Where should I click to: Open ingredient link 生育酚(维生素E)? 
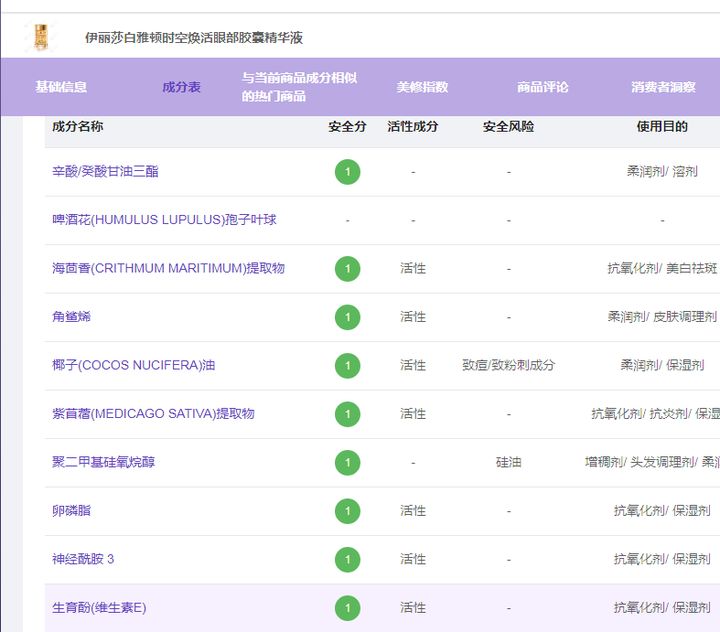[x=99, y=608]
